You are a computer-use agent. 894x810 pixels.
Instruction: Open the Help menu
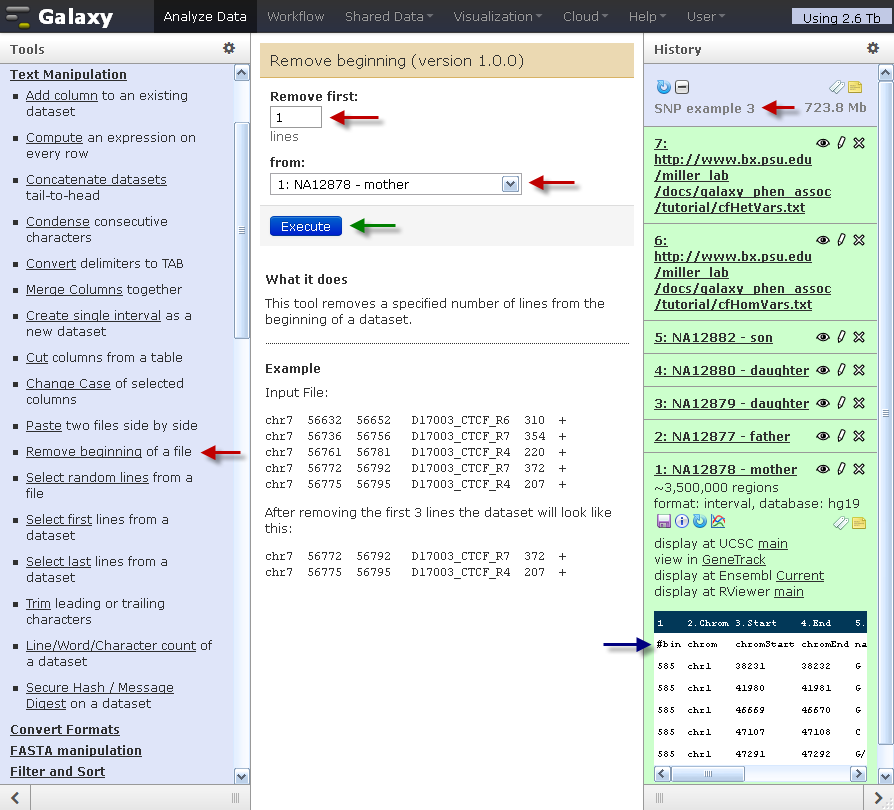click(x=647, y=17)
